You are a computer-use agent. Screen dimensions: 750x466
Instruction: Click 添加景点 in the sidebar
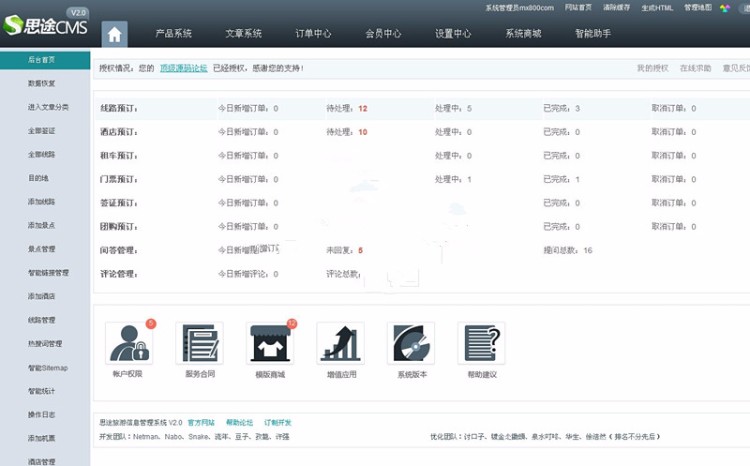tap(42, 225)
